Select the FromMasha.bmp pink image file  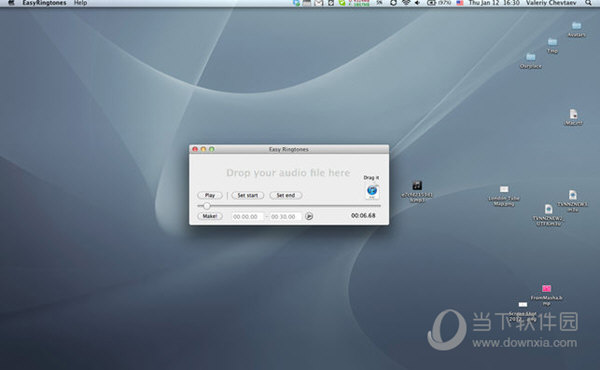coord(546,294)
